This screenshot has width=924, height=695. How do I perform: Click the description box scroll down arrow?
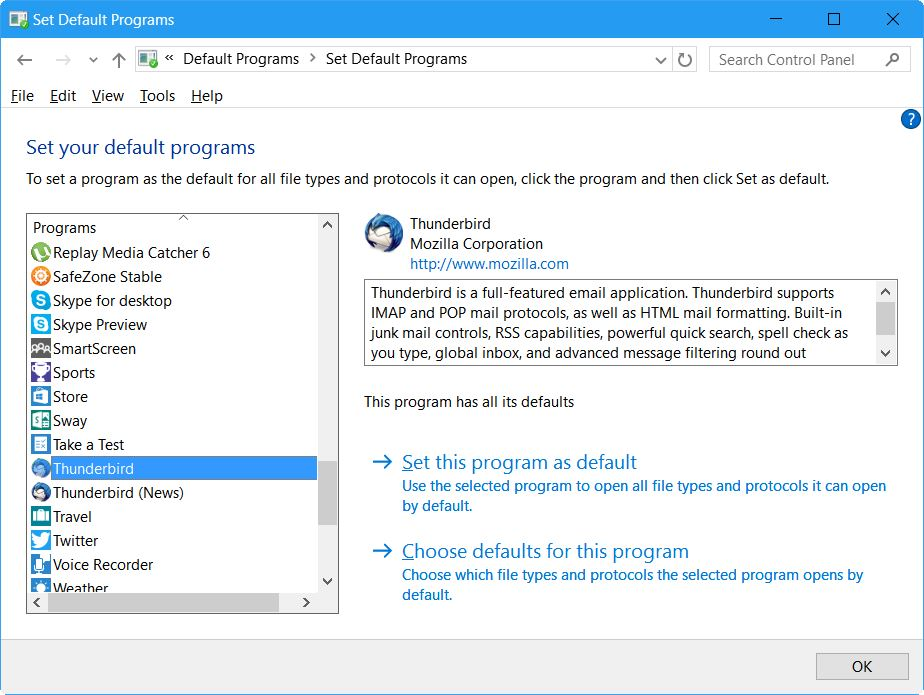point(885,353)
